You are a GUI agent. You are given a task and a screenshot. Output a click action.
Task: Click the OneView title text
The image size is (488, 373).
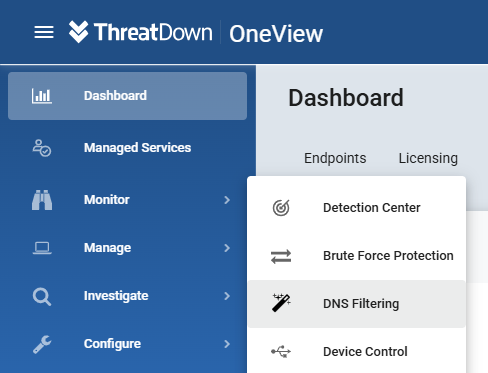276,34
